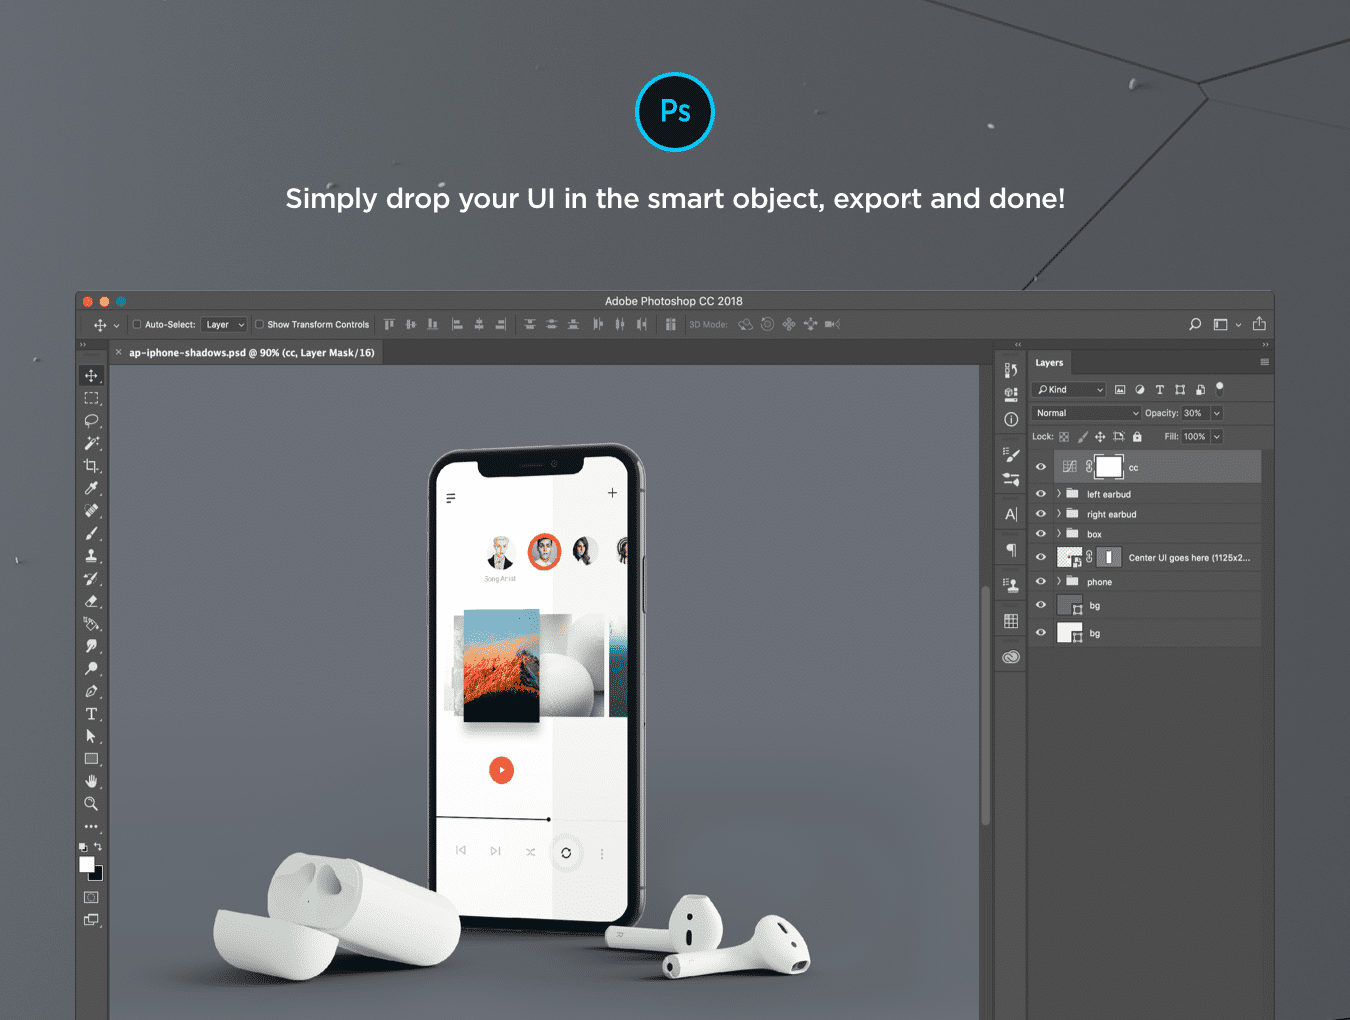Select the Move tool

[x=91, y=376]
